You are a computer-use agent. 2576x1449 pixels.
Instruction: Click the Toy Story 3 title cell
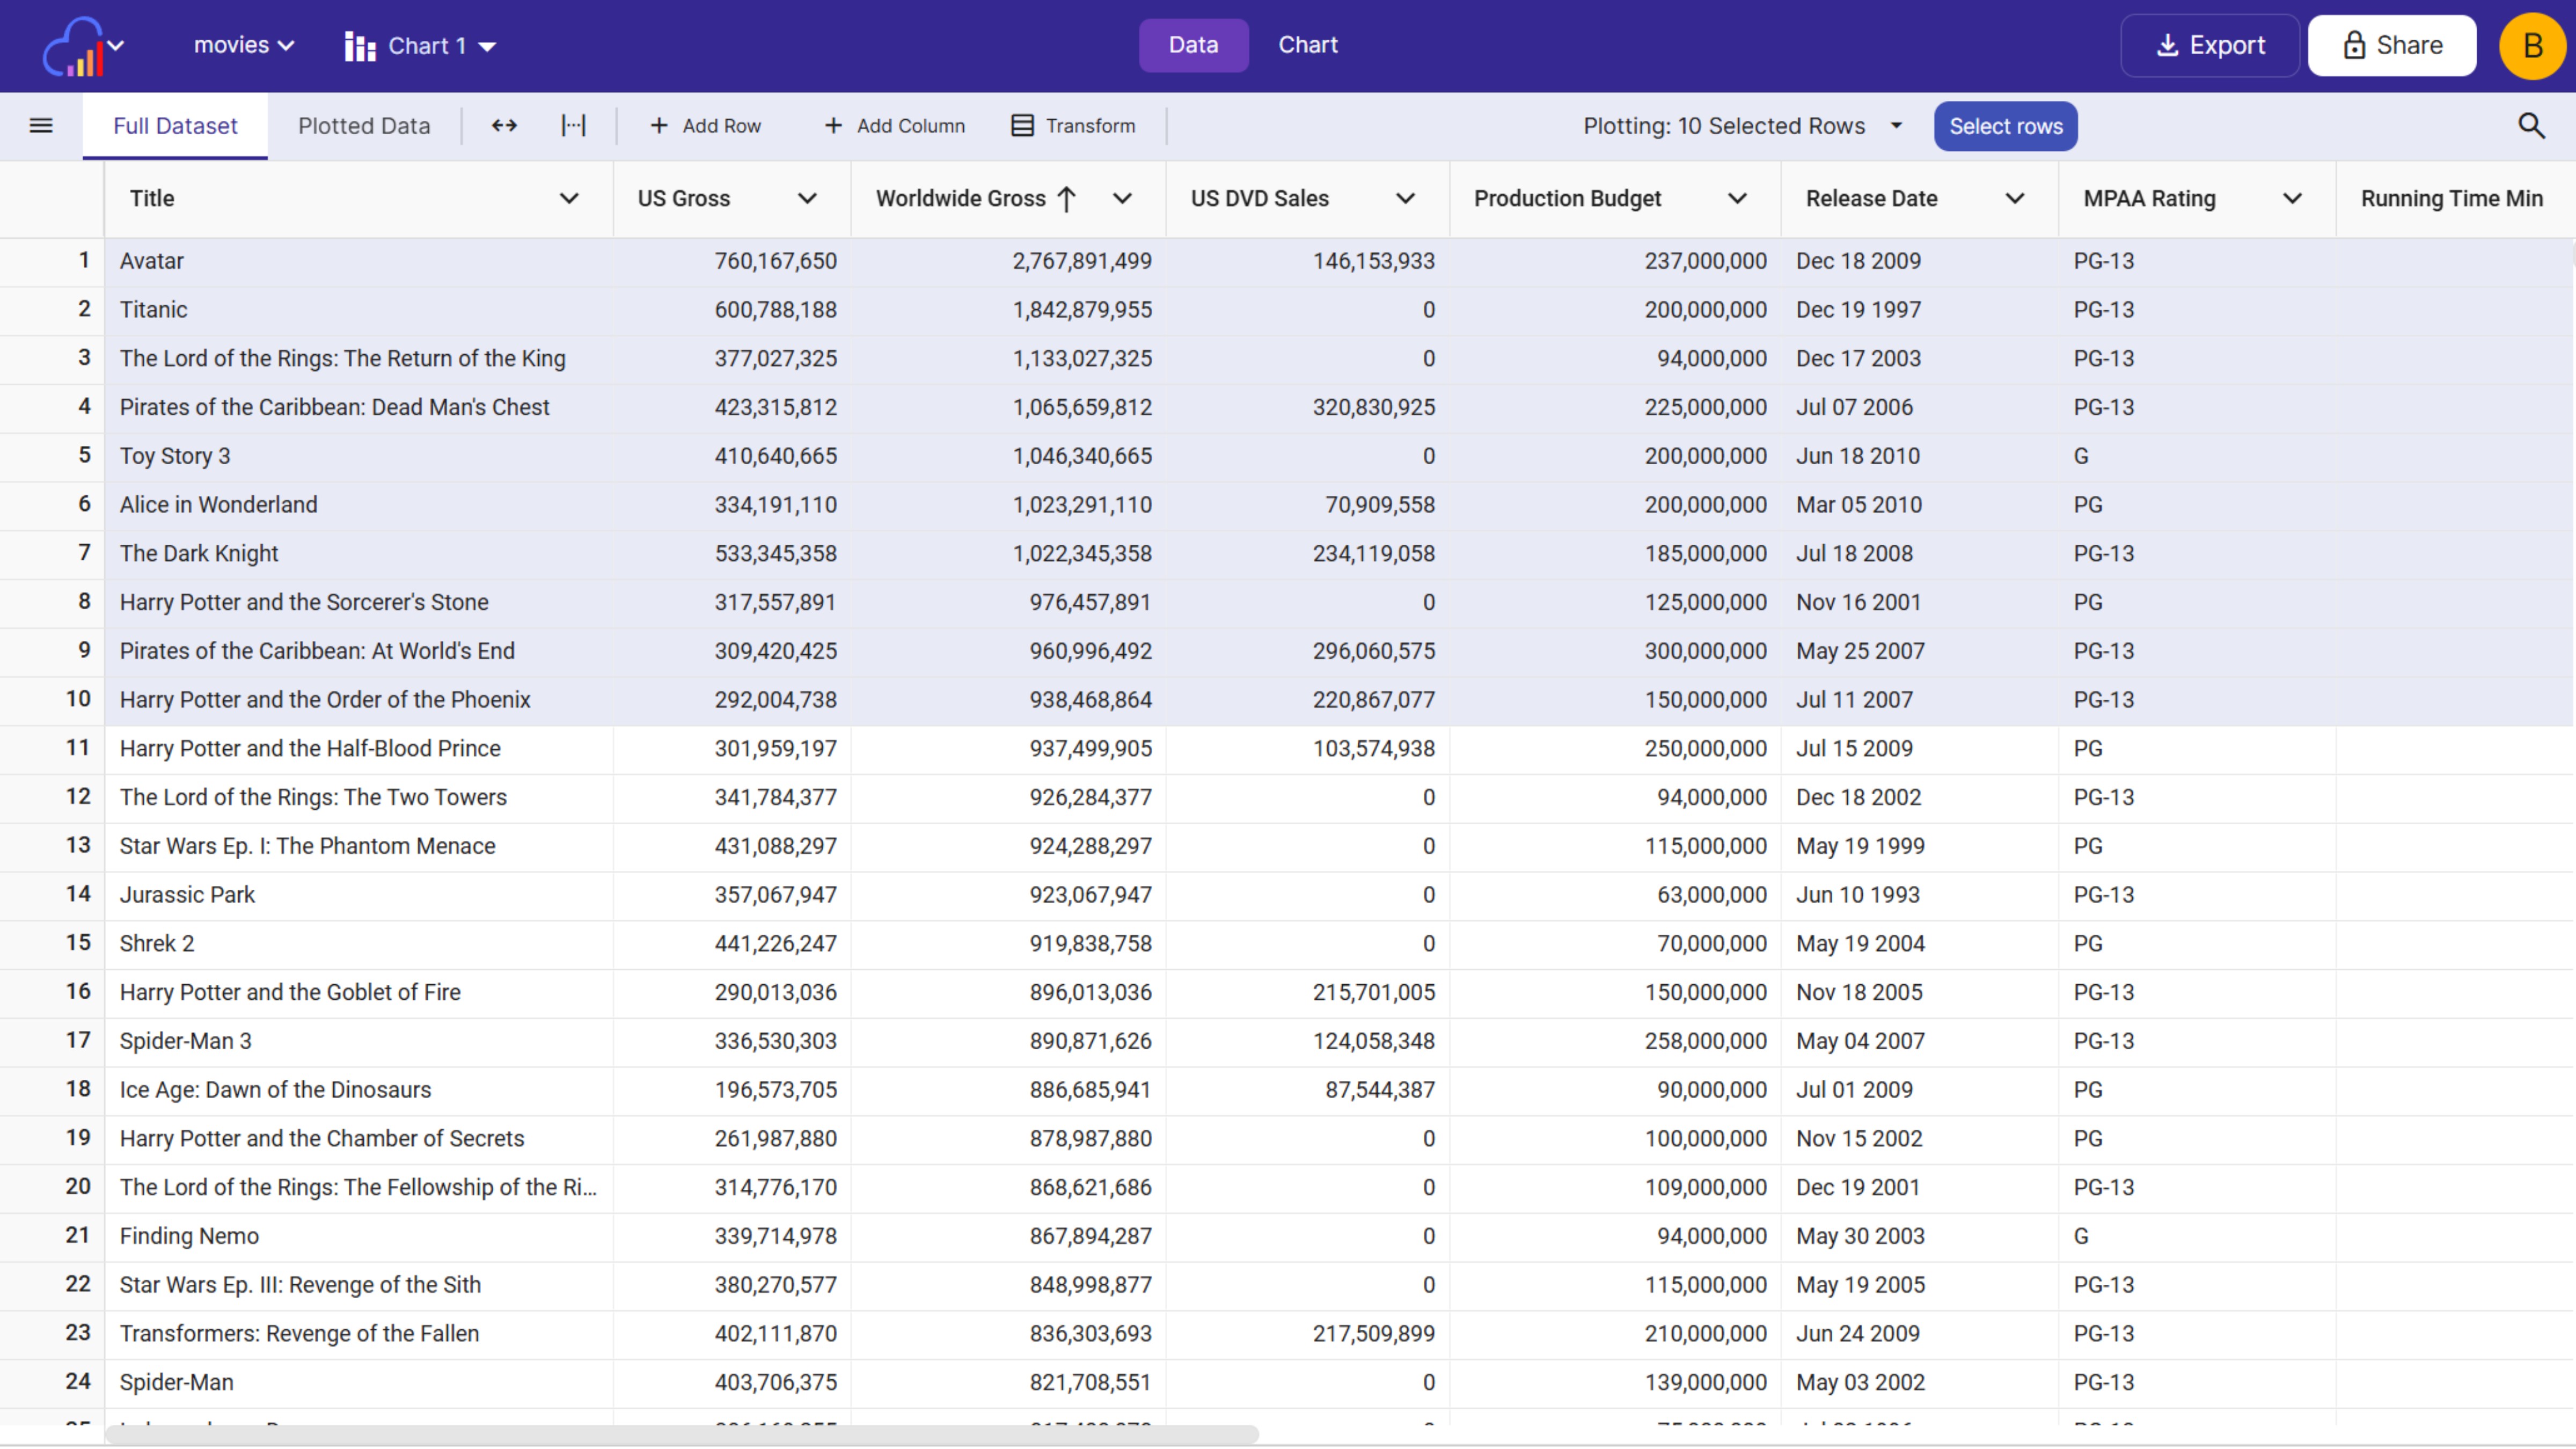click(358, 456)
